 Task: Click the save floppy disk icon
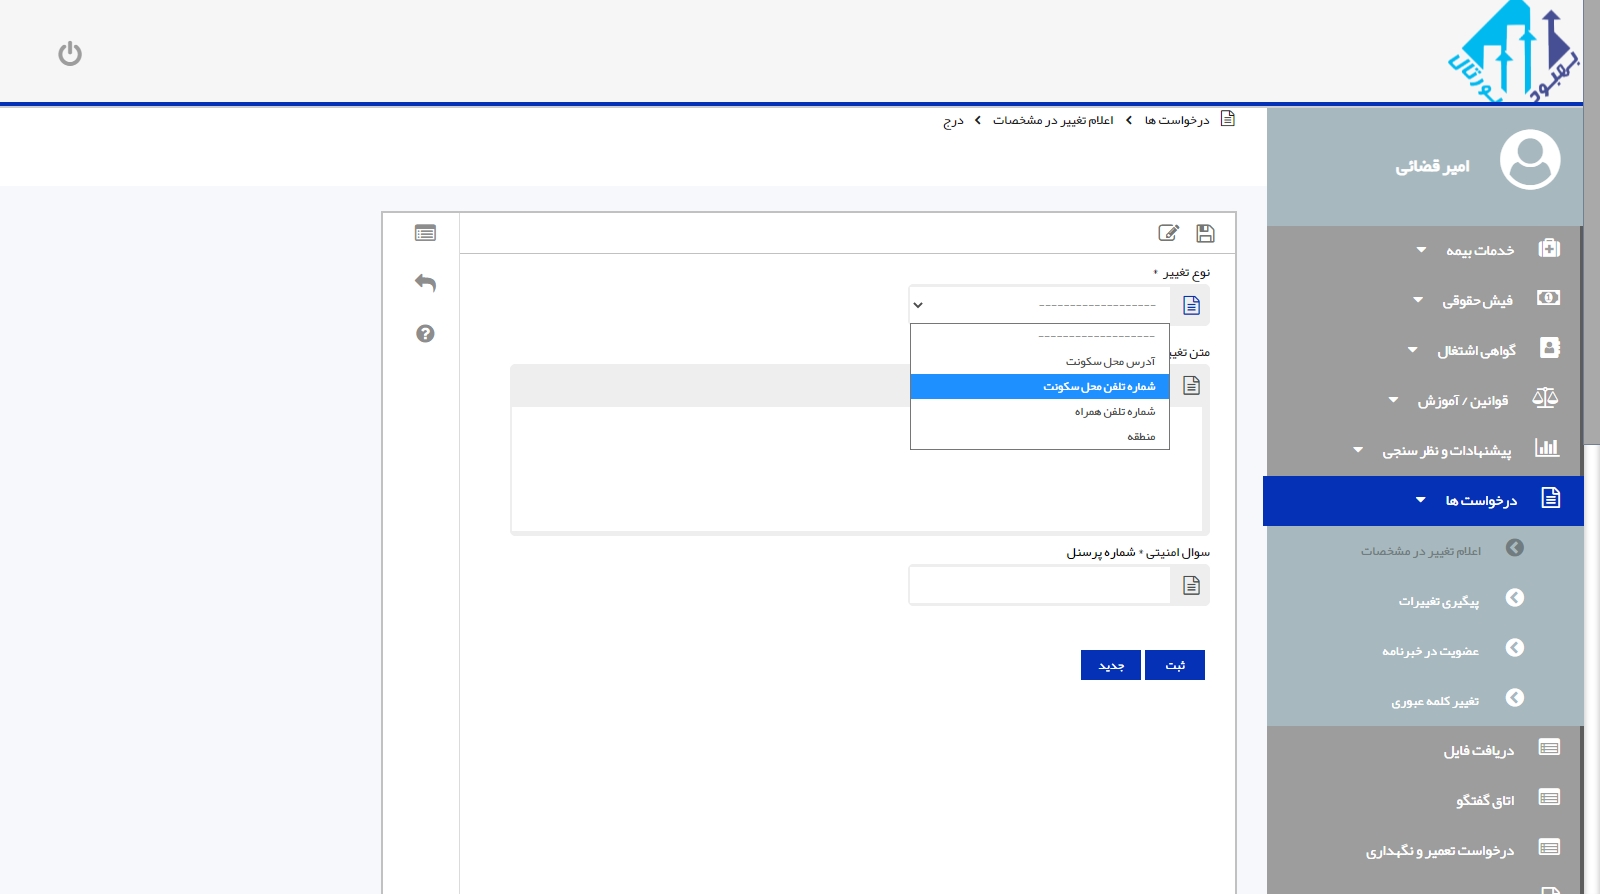[x=1205, y=233]
